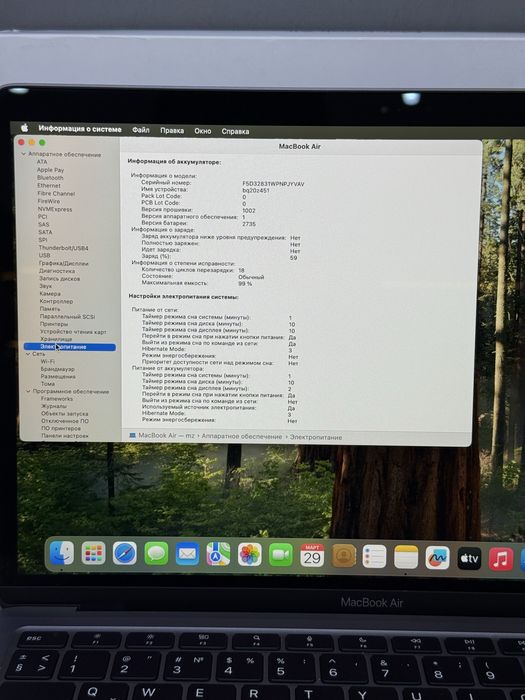Select Apple Pay in the sidebar

click(x=50, y=170)
